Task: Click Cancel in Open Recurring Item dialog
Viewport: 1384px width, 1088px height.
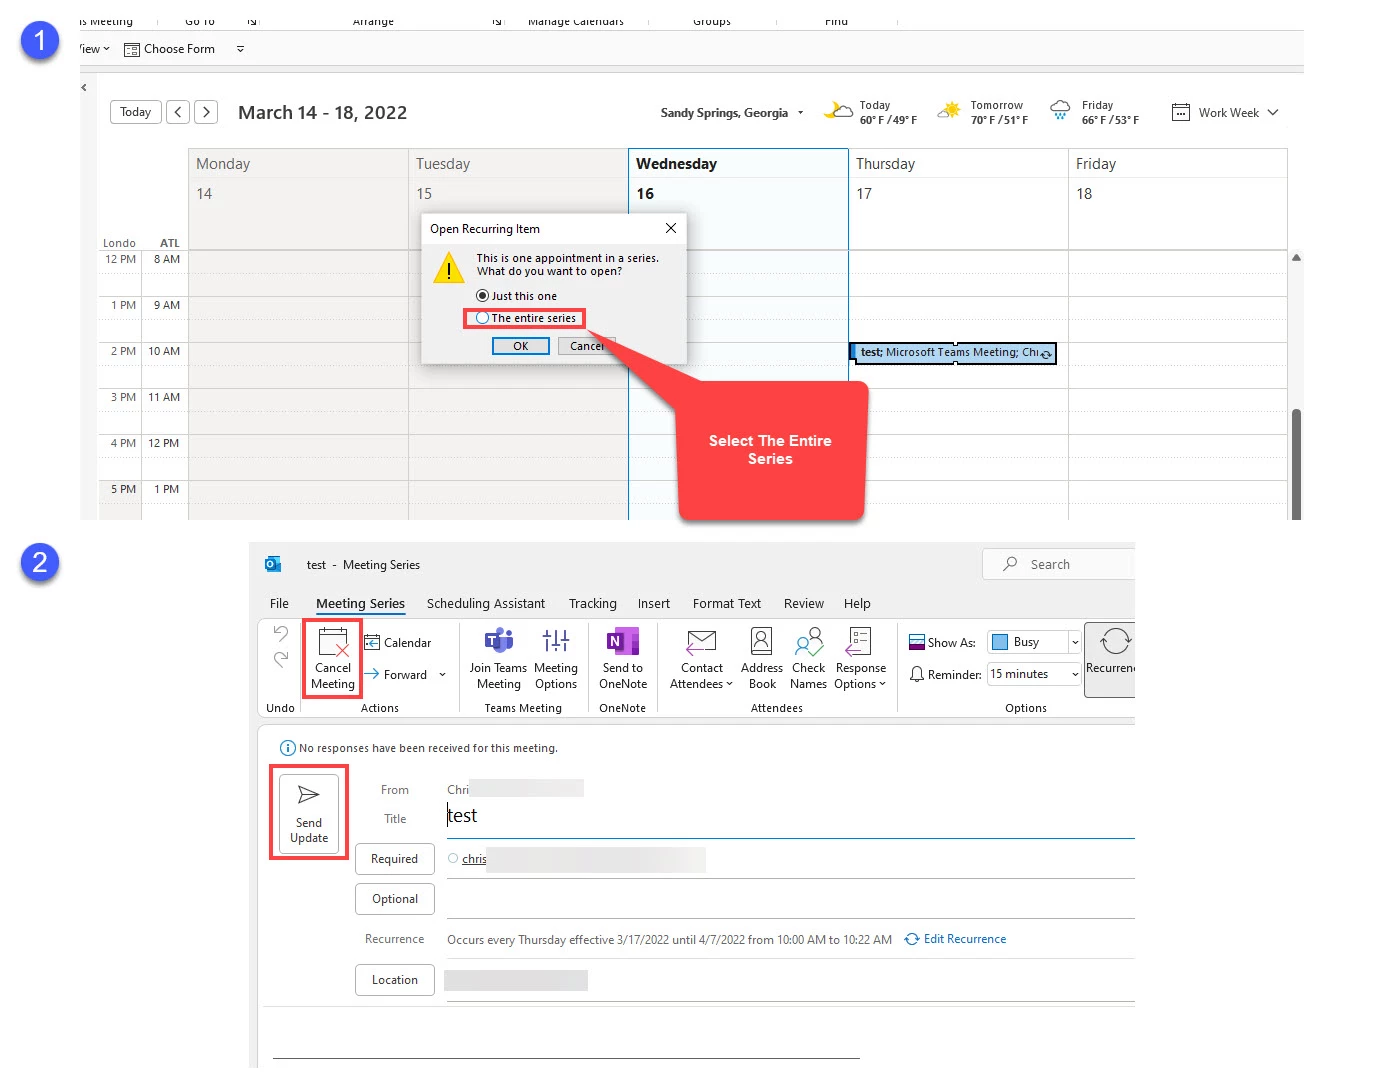Action: click(586, 346)
